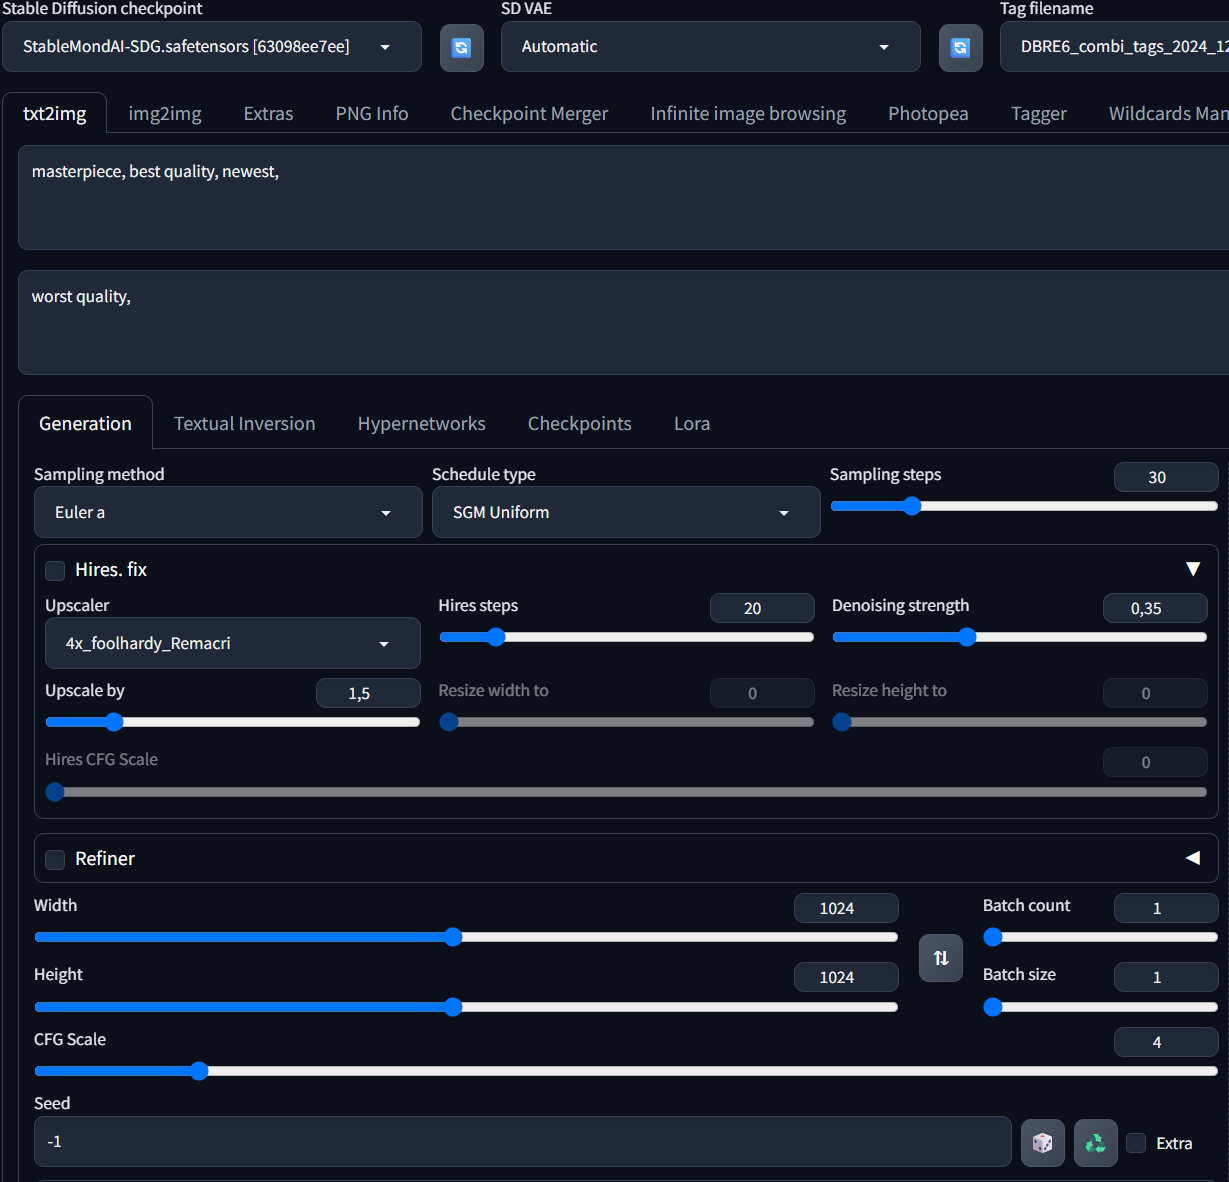The height and width of the screenshot is (1182, 1229).
Task: Open the Tagger tab
Action: tap(1039, 114)
